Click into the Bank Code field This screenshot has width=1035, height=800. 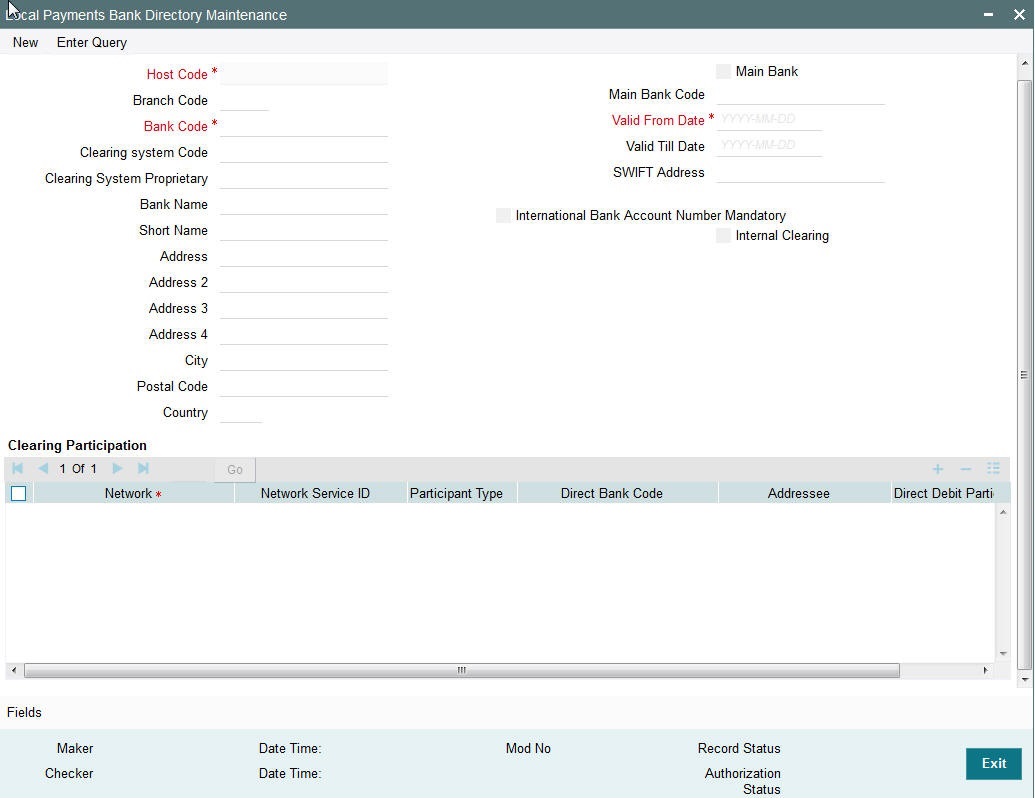pyautogui.click(x=304, y=126)
